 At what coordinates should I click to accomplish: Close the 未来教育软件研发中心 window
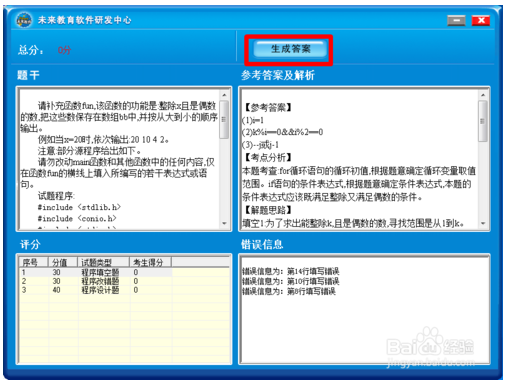coord(481,20)
